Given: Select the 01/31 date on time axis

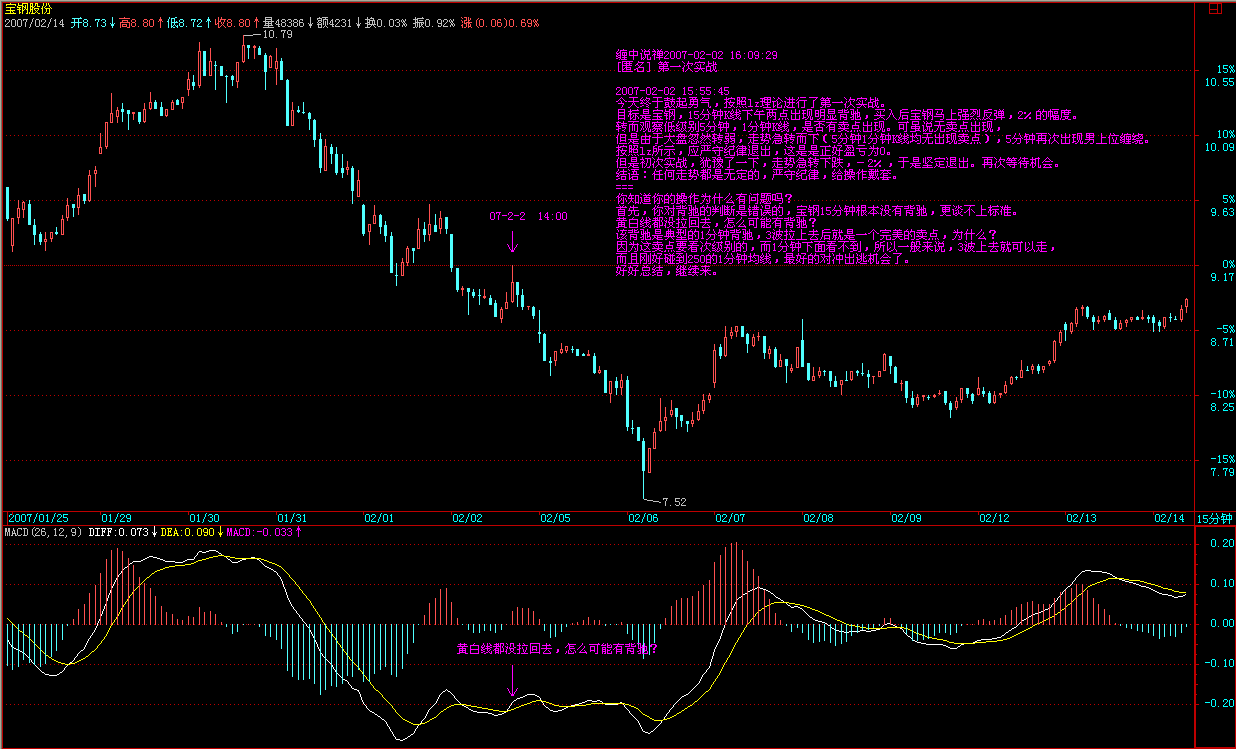Looking at the screenshot, I should coord(291,518).
